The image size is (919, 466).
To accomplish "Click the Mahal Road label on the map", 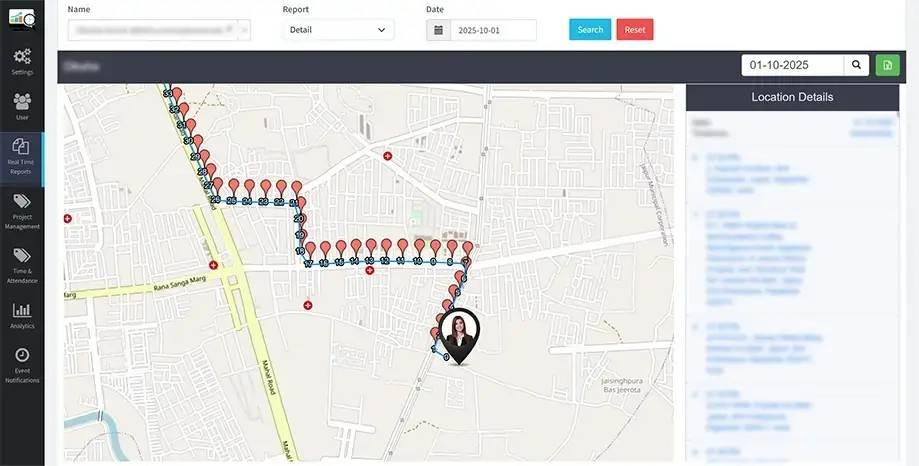I will point(269,377).
